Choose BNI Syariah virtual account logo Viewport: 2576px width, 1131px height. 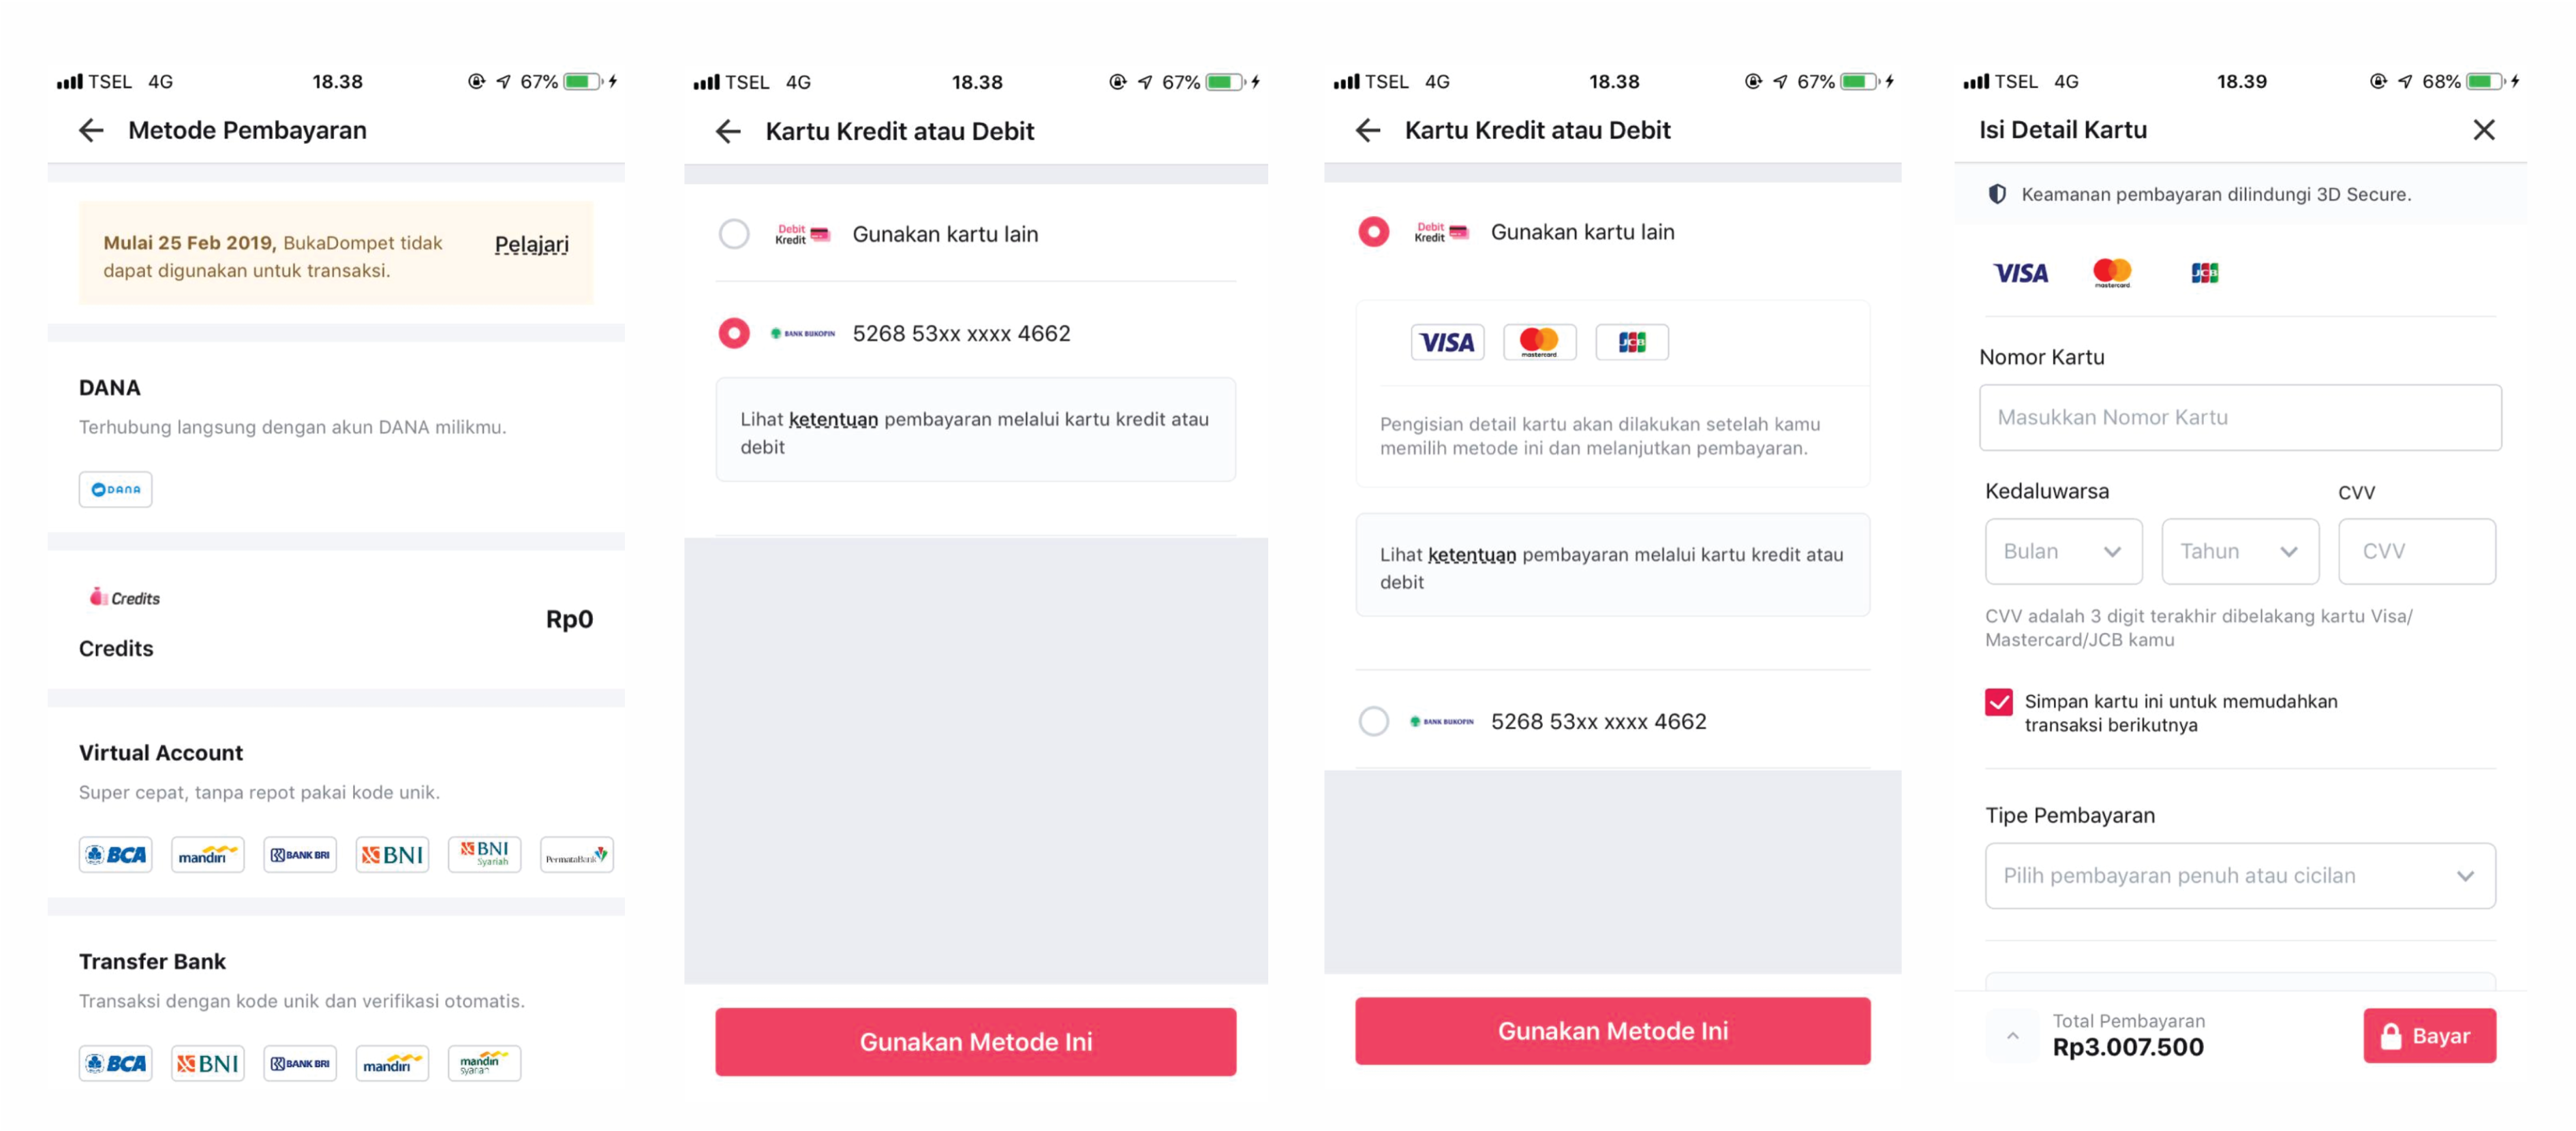484,855
